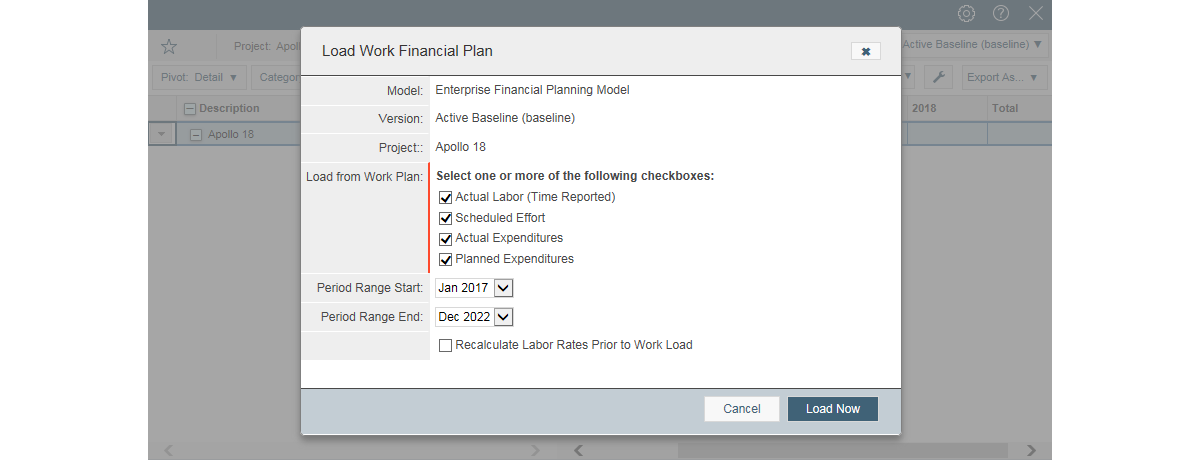Uncheck Planned Expenditures
The height and width of the screenshot is (460, 1200).
(x=446, y=259)
